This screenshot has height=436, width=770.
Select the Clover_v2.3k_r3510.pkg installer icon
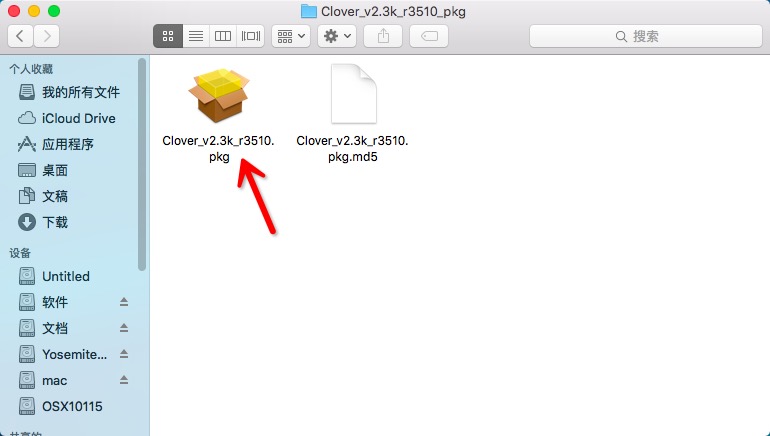click(x=219, y=96)
